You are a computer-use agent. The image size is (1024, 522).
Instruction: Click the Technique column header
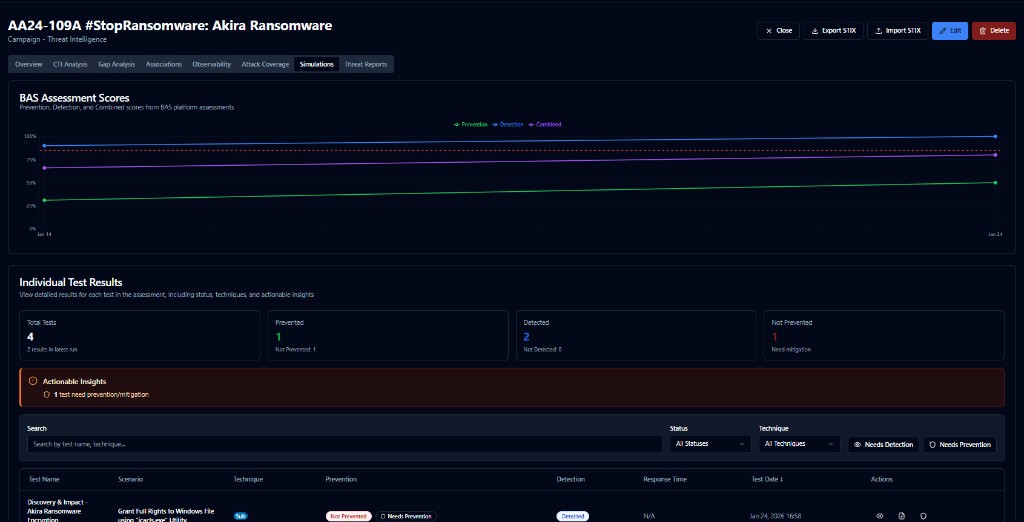tap(248, 480)
